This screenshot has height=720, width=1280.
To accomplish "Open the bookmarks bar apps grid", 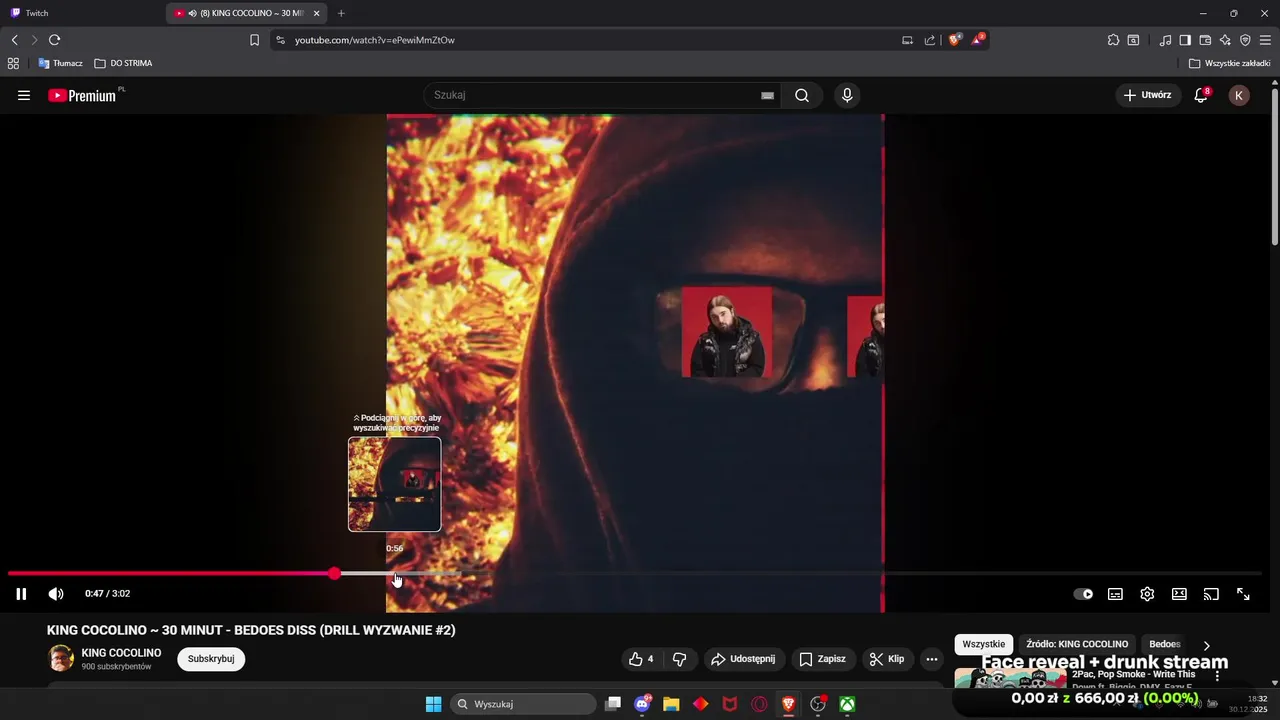I will 13,63.
